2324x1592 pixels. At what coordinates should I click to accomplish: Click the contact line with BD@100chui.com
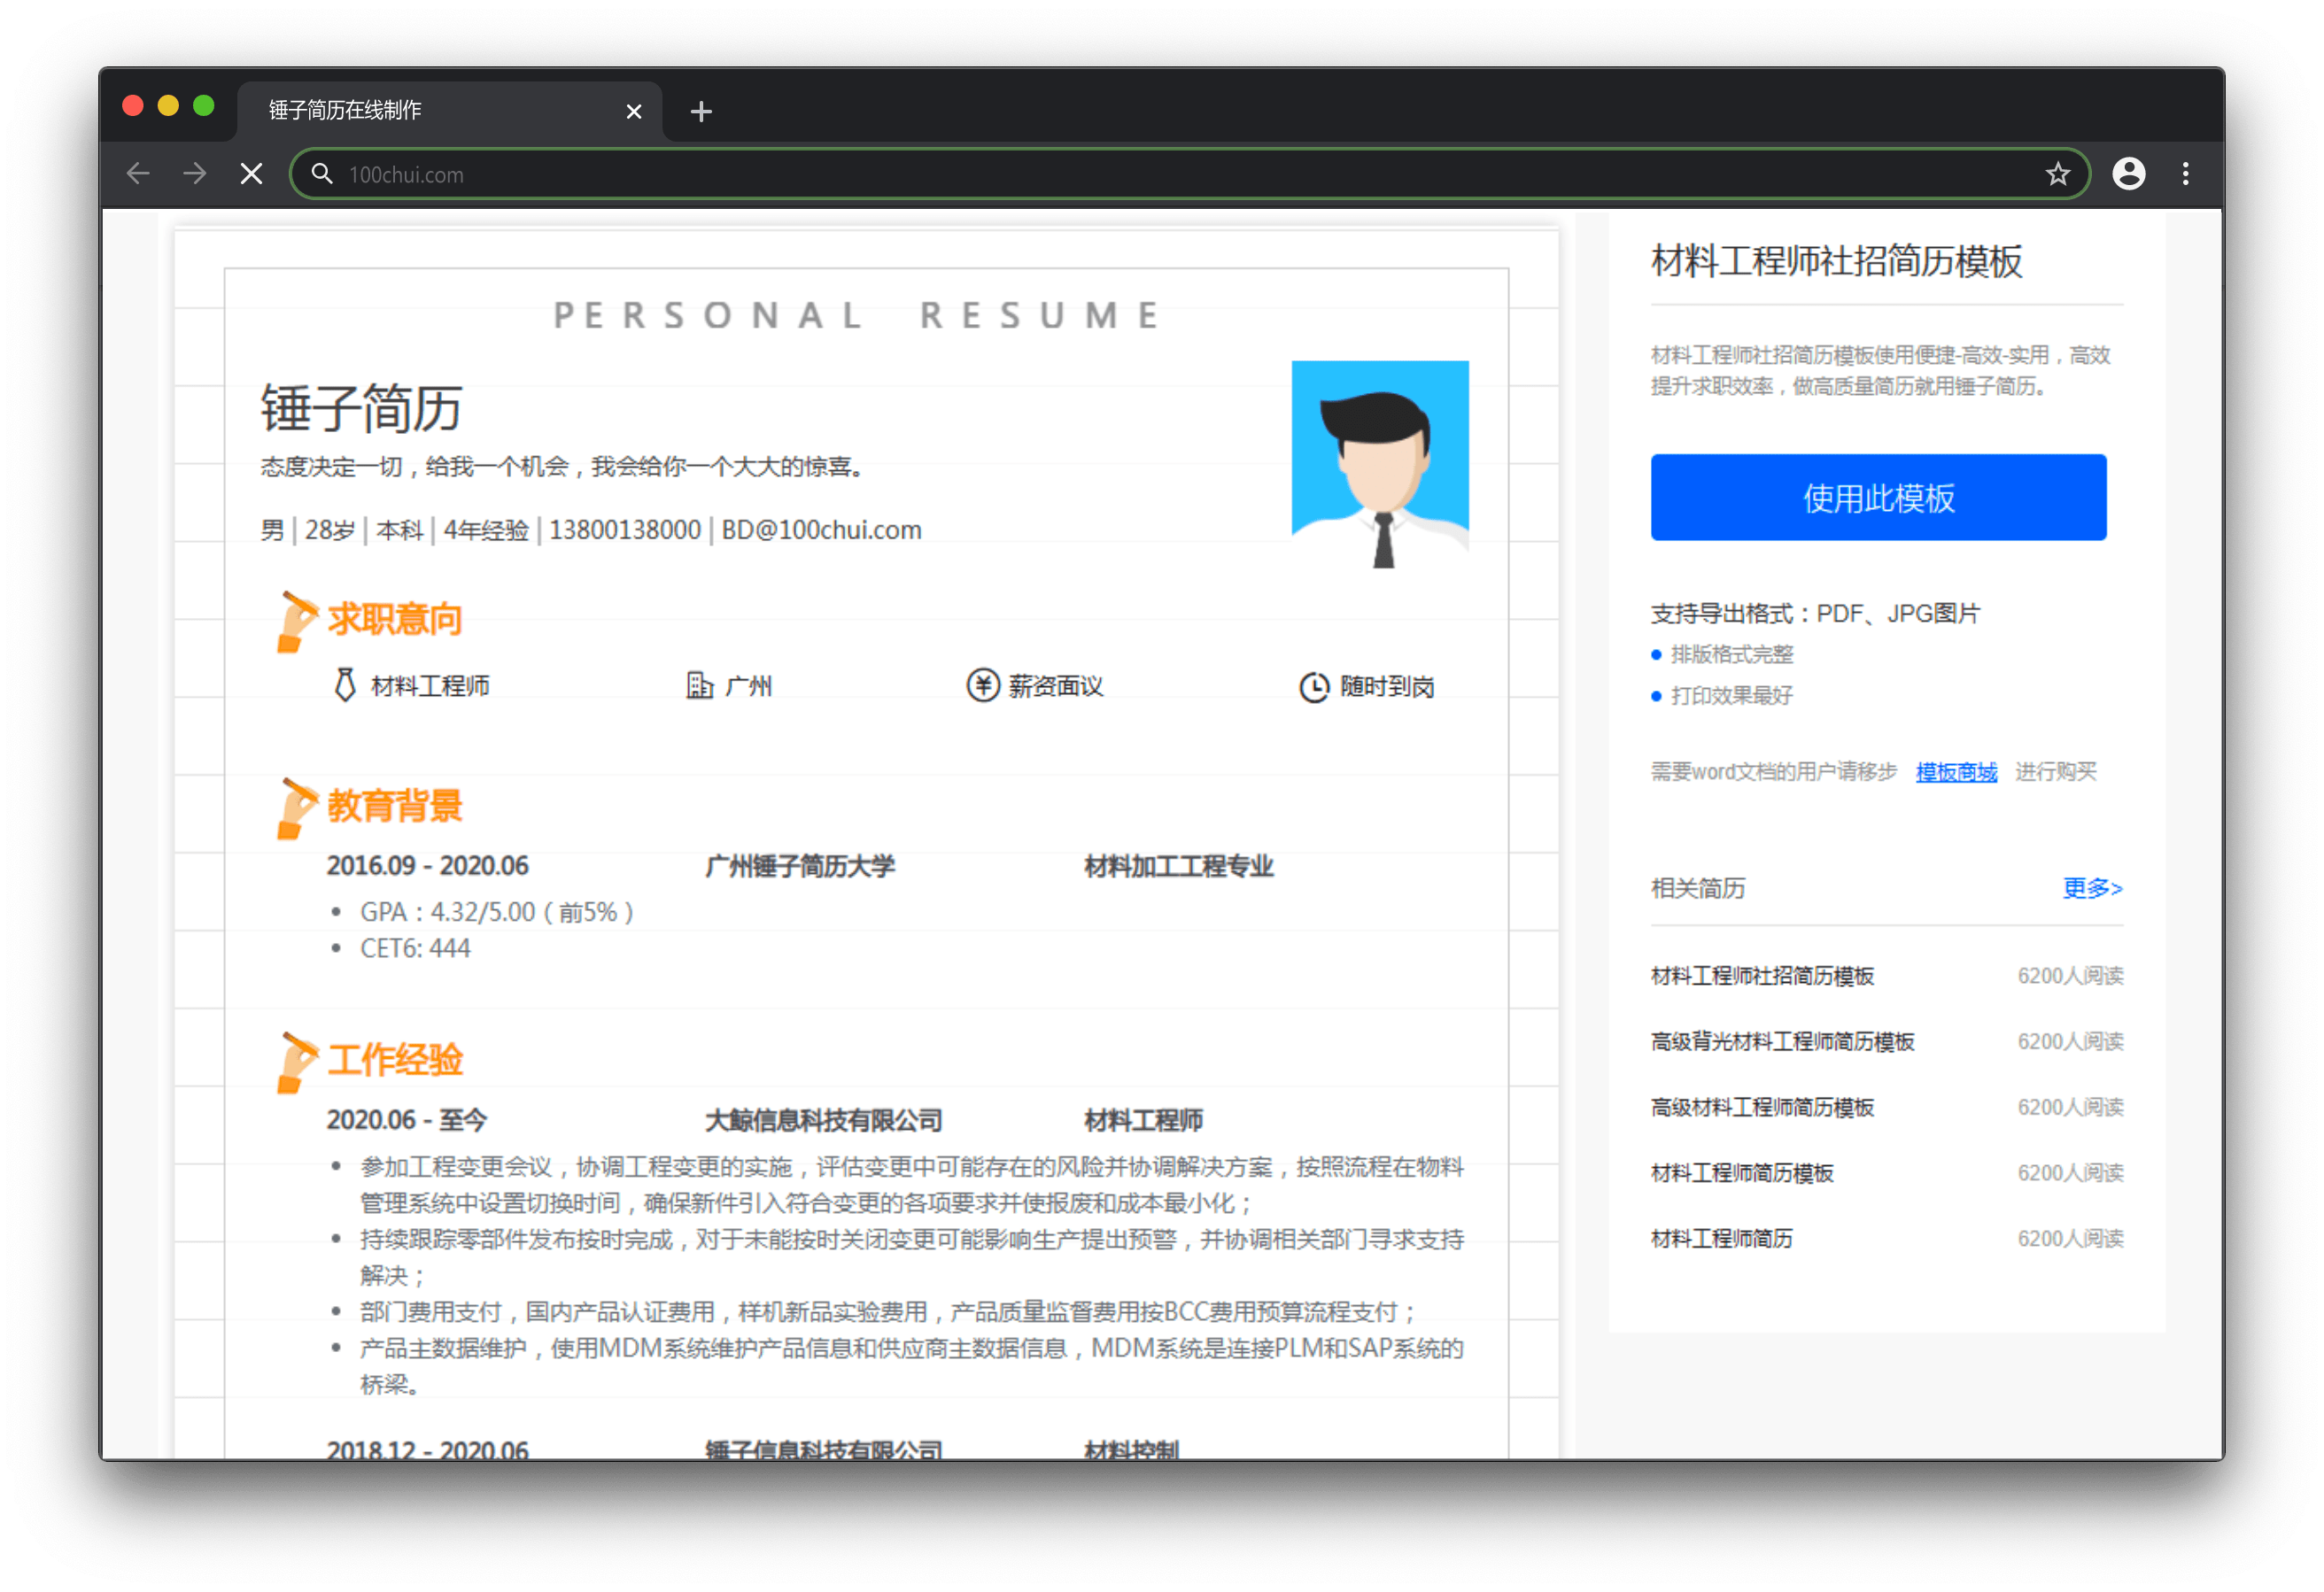[591, 530]
